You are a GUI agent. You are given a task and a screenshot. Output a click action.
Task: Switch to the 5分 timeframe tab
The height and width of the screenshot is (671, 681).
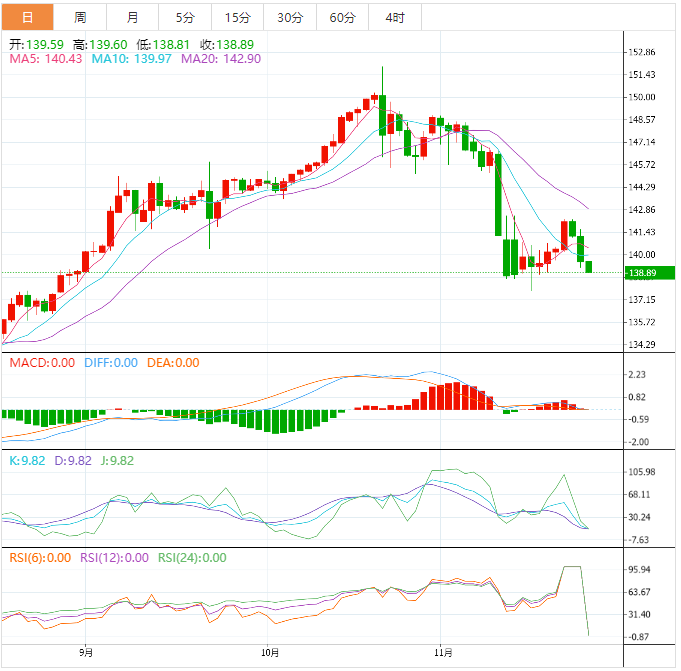[x=185, y=17]
